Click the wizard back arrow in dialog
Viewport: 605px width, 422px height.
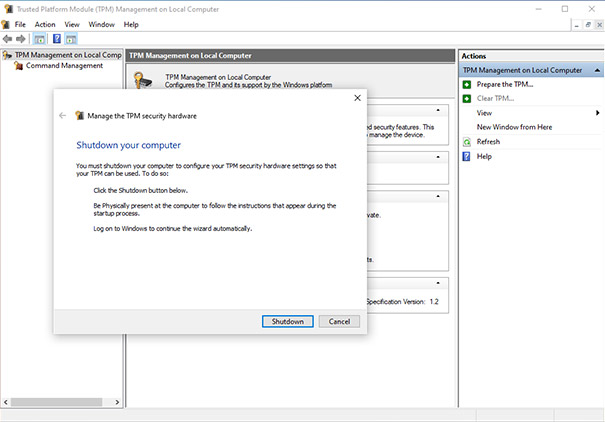pos(63,116)
